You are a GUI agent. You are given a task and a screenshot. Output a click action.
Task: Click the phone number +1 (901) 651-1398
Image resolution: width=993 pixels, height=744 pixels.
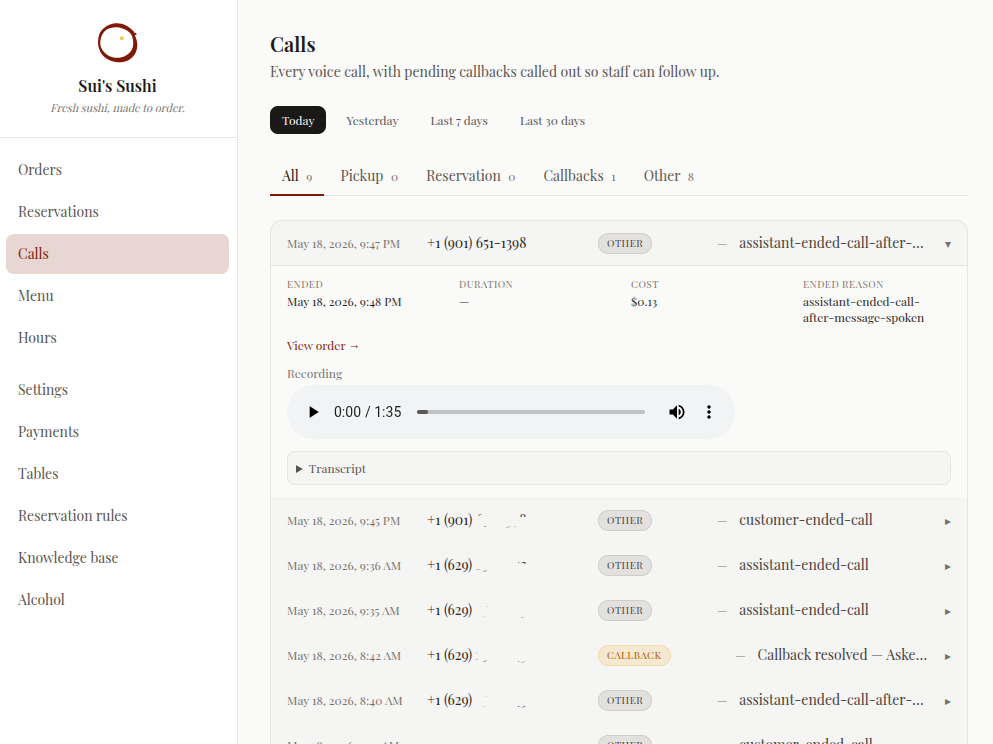(477, 243)
